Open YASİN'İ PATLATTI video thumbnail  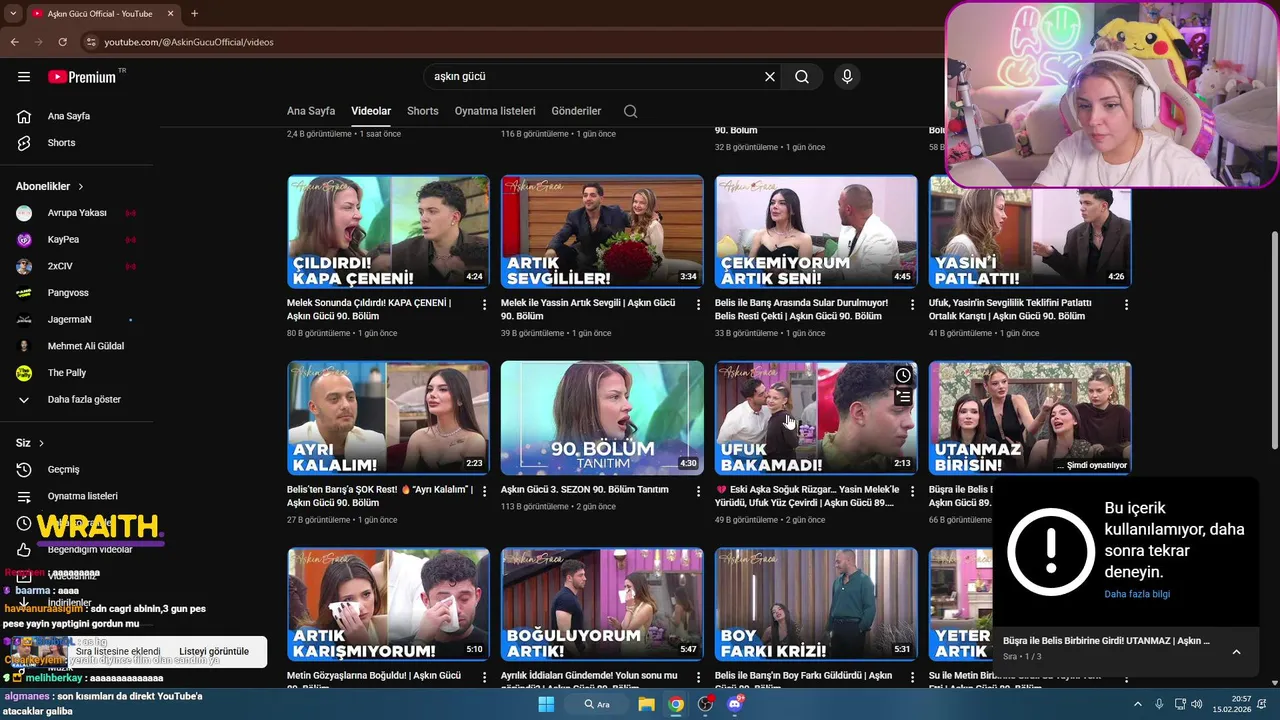1030,232
